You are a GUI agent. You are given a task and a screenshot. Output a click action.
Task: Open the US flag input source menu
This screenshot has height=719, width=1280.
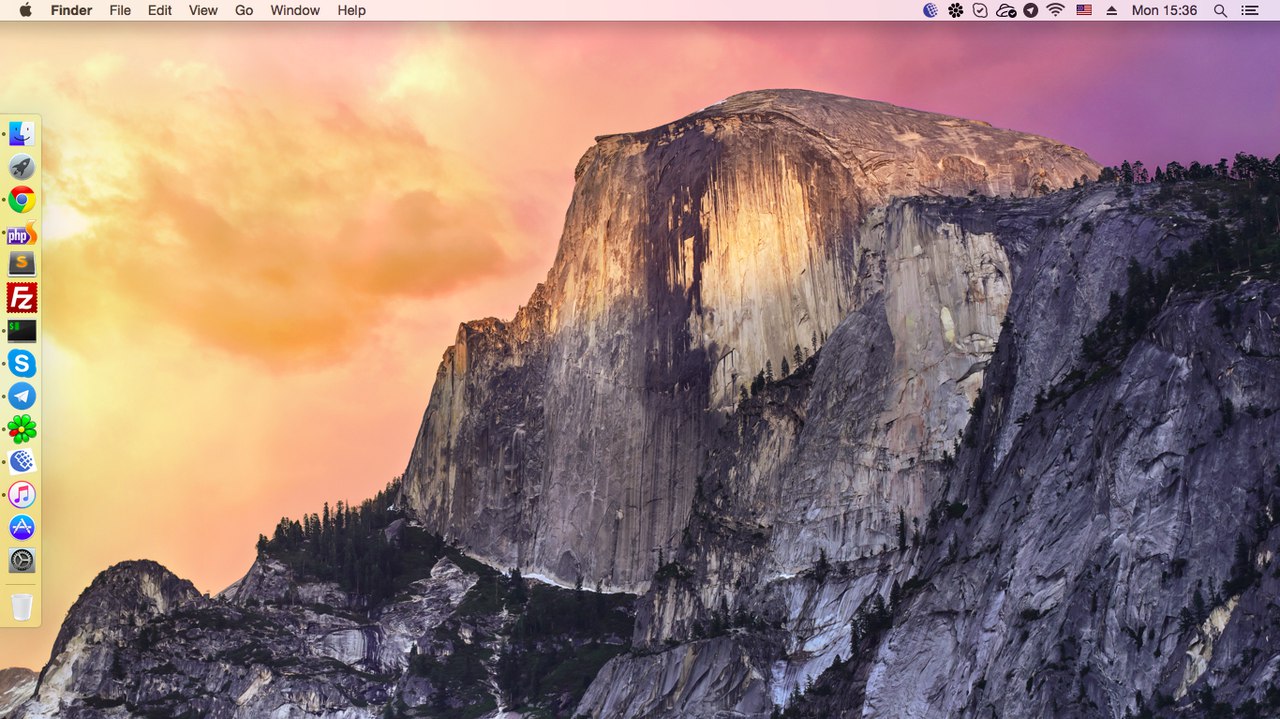tap(1084, 10)
